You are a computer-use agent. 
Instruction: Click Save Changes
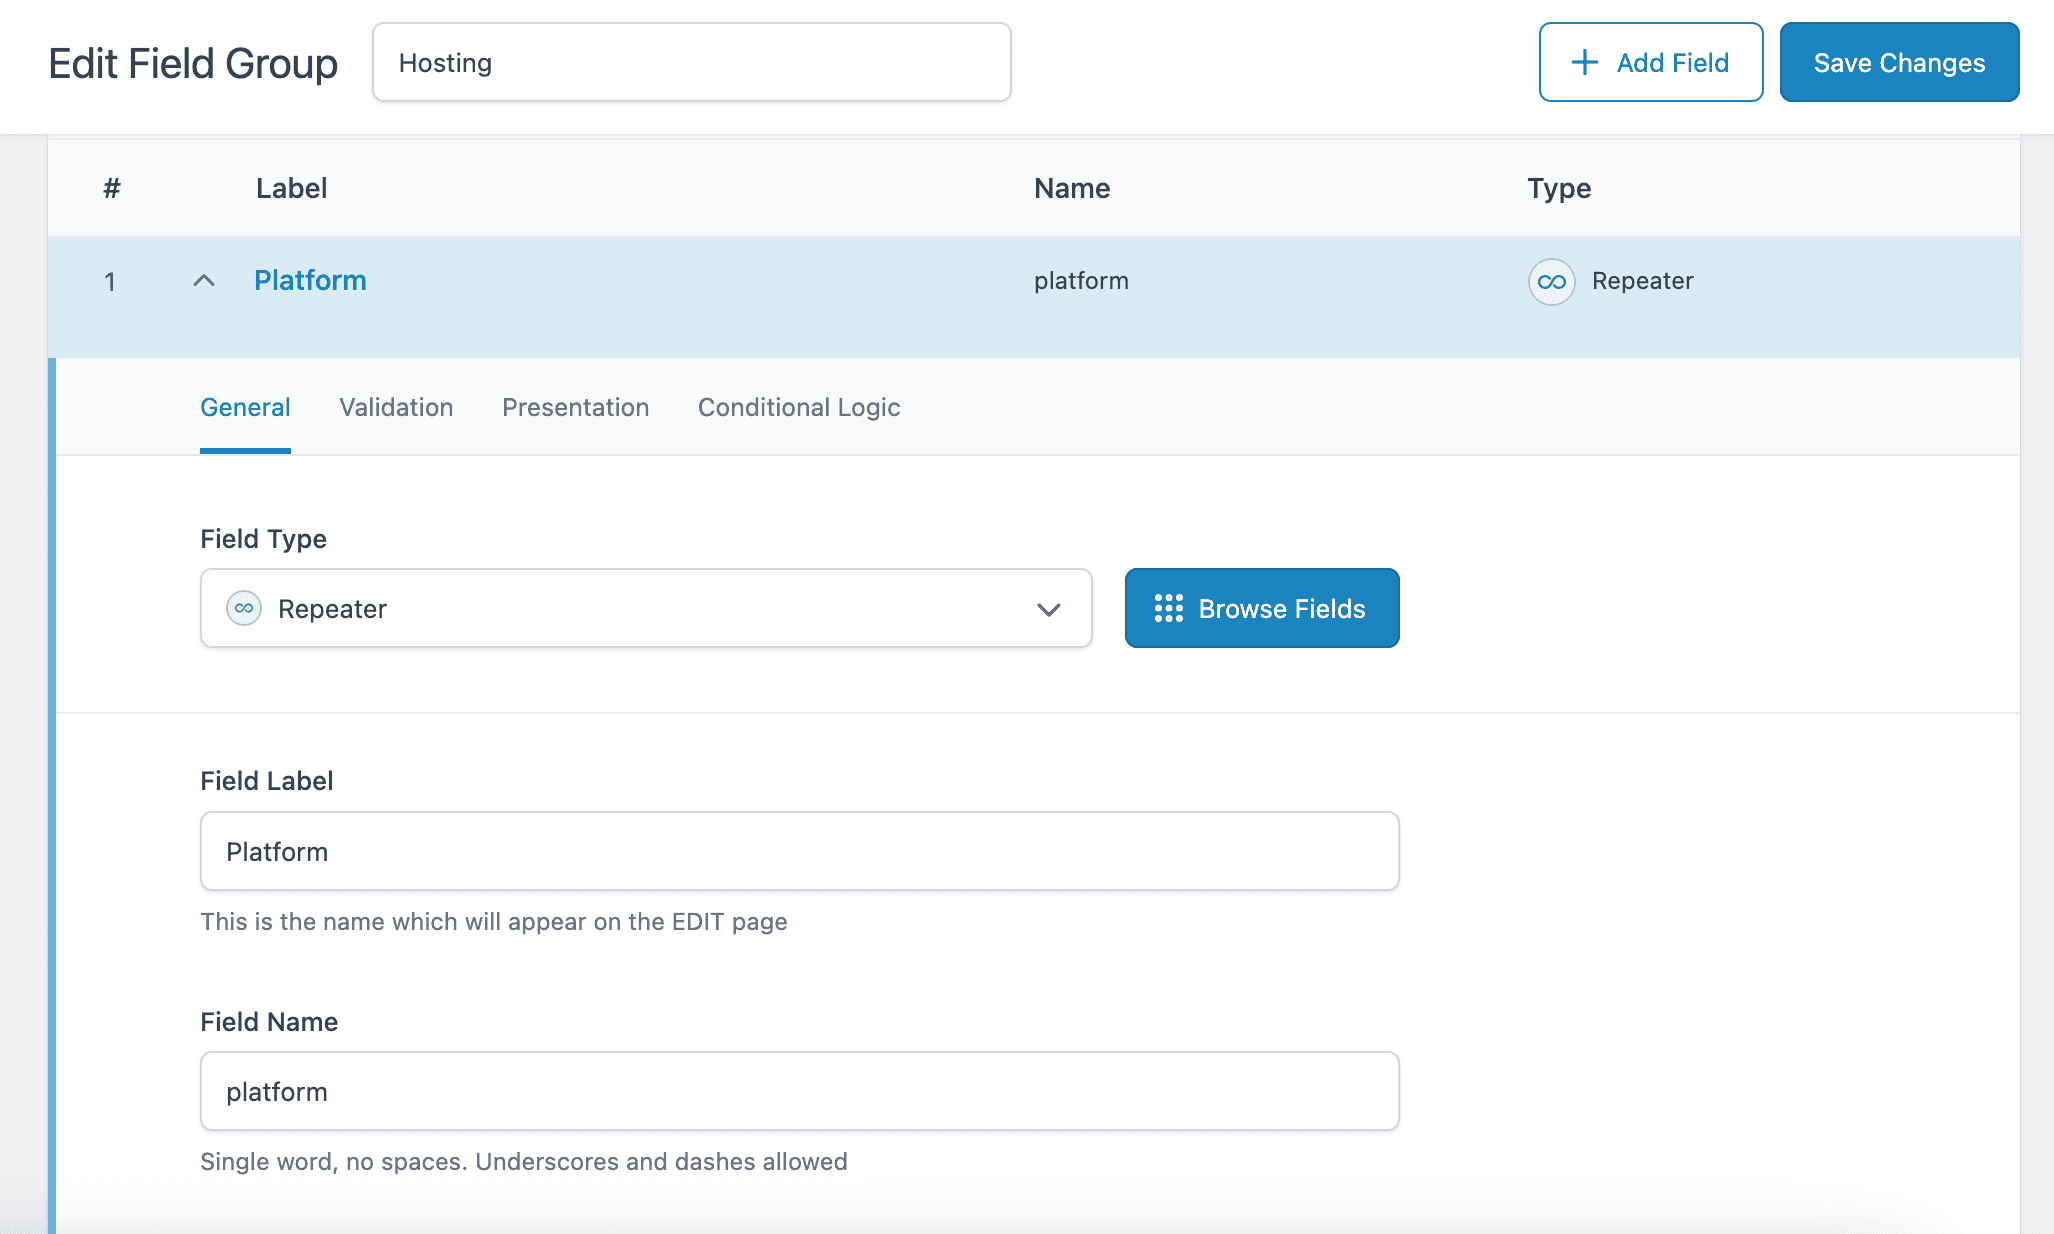pos(1899,62)
